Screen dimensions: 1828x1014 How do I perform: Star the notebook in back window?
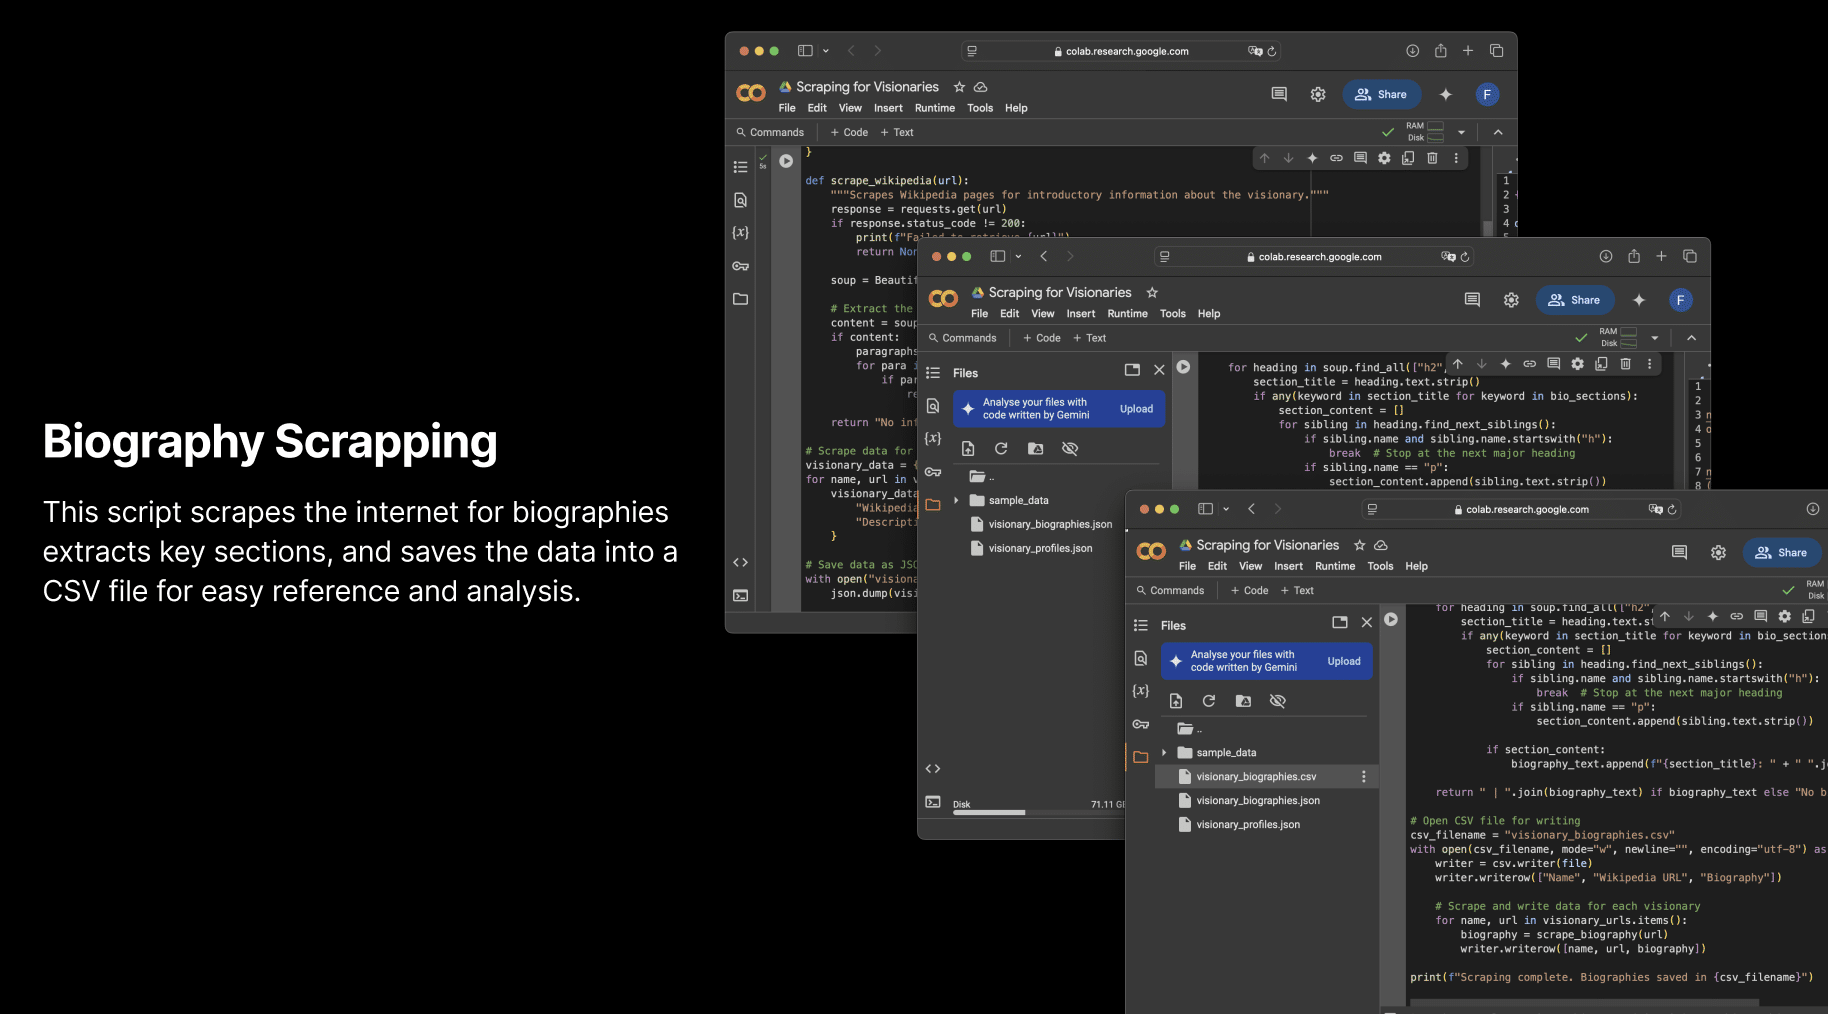960,87
